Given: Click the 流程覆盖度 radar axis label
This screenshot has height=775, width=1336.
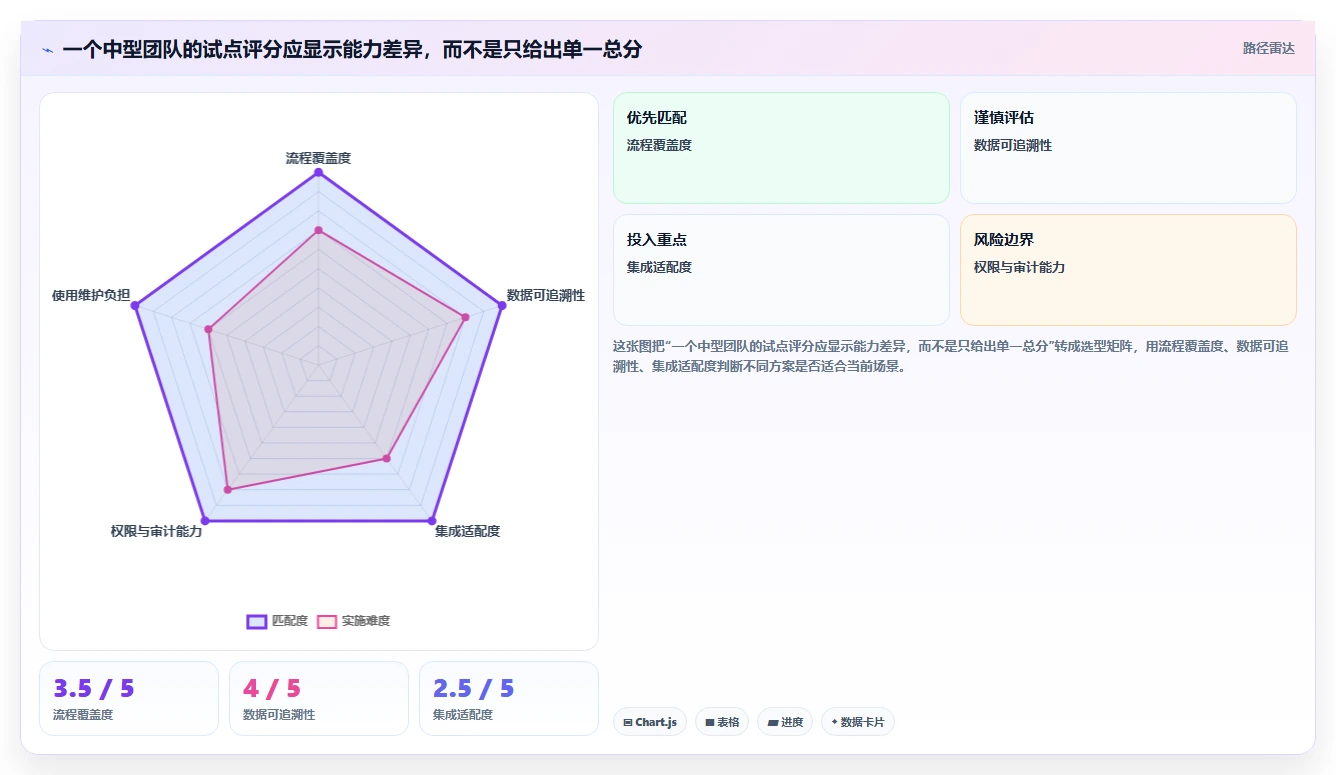Looking at the screenshot, I should point(318,158).
